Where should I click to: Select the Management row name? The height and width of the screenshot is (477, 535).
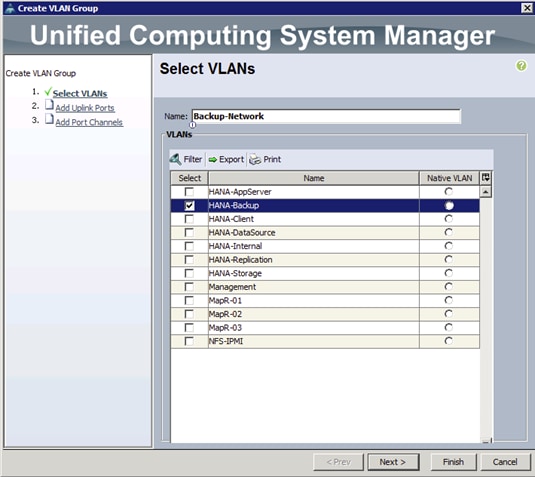coord(232,287)
